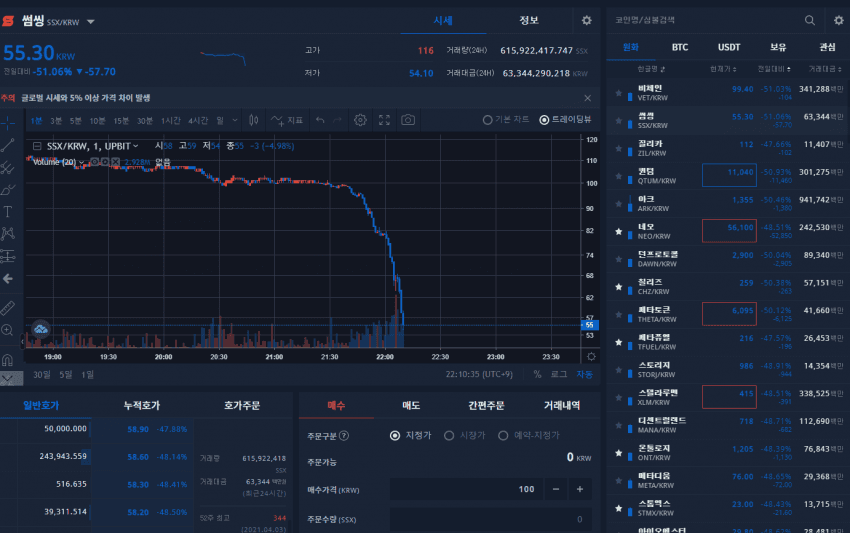This screenshot has height=533, width=850.
Task: Undo the last chart action
Action: 320,120
